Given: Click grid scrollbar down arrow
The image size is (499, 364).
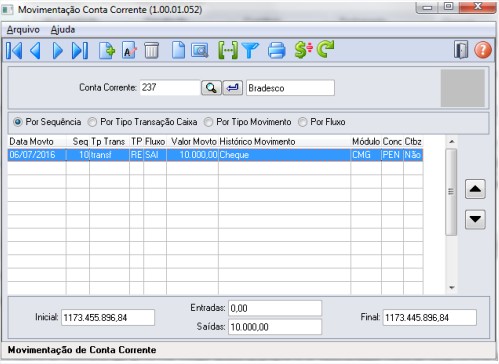Looking at the screenshot, I should tap(452, 288).
